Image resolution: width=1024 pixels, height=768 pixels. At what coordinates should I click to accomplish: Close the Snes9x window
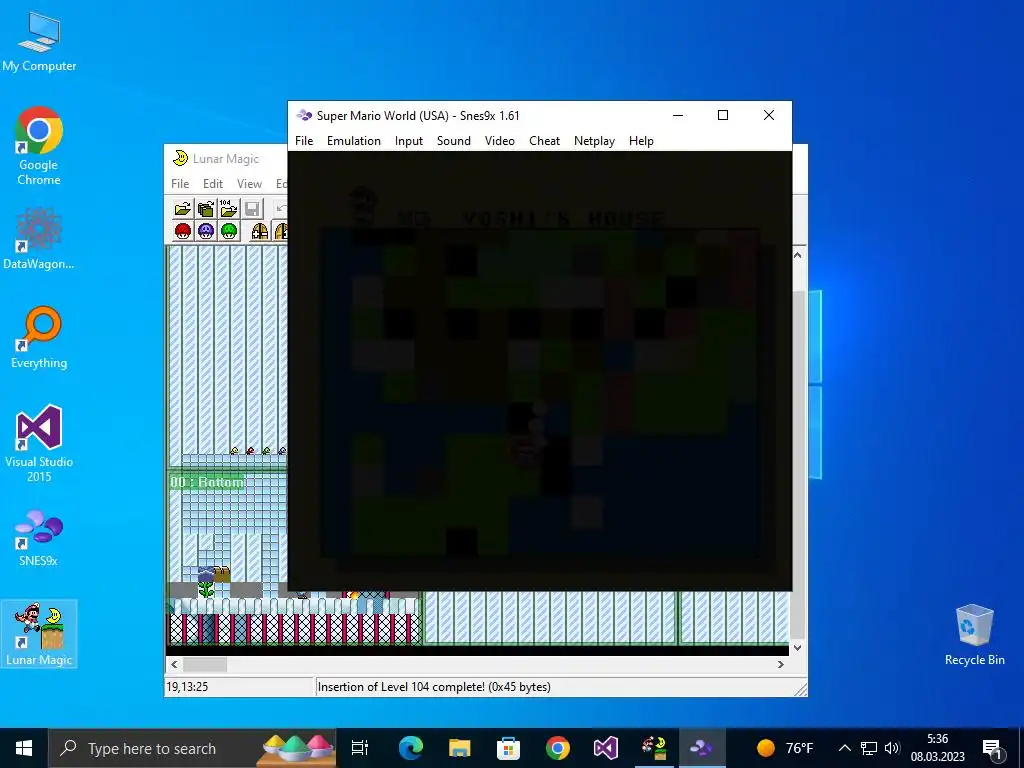[x=769, y=116]
